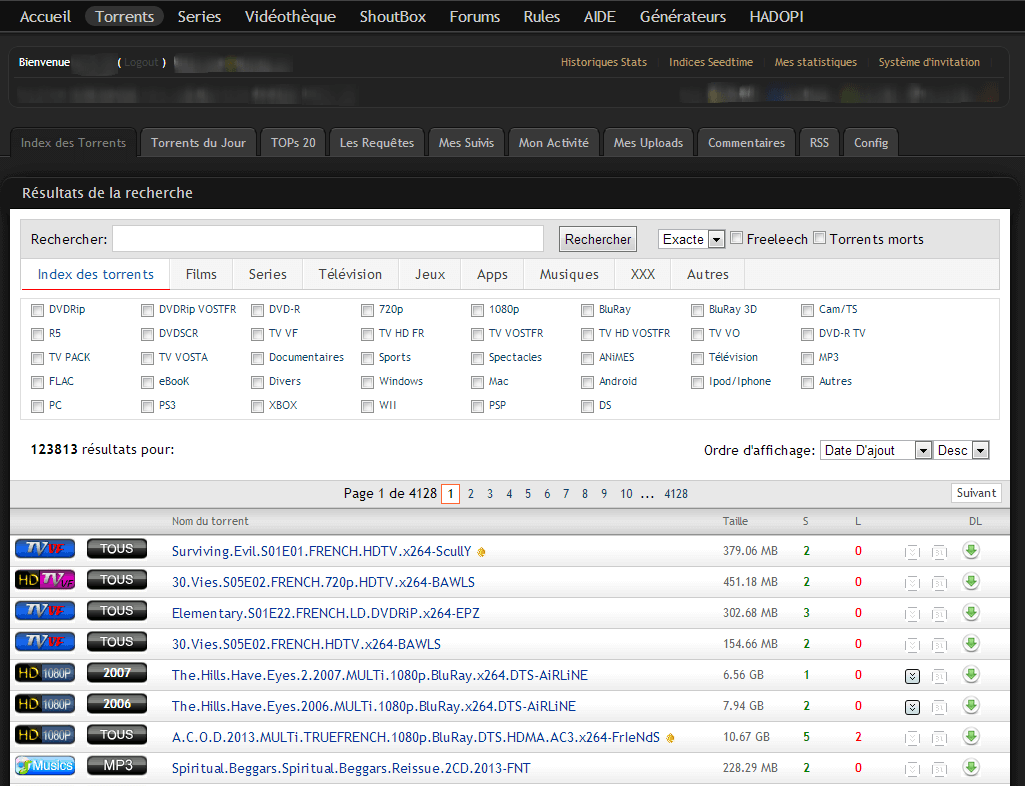Click the 2007 year badge
Viewport: 1025px width, 786px height.
117,672
